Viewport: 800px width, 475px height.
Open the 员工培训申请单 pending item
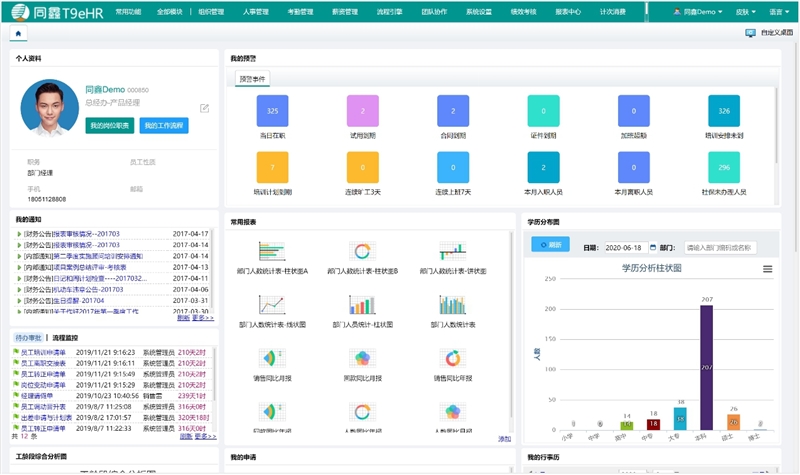point(43,352)
